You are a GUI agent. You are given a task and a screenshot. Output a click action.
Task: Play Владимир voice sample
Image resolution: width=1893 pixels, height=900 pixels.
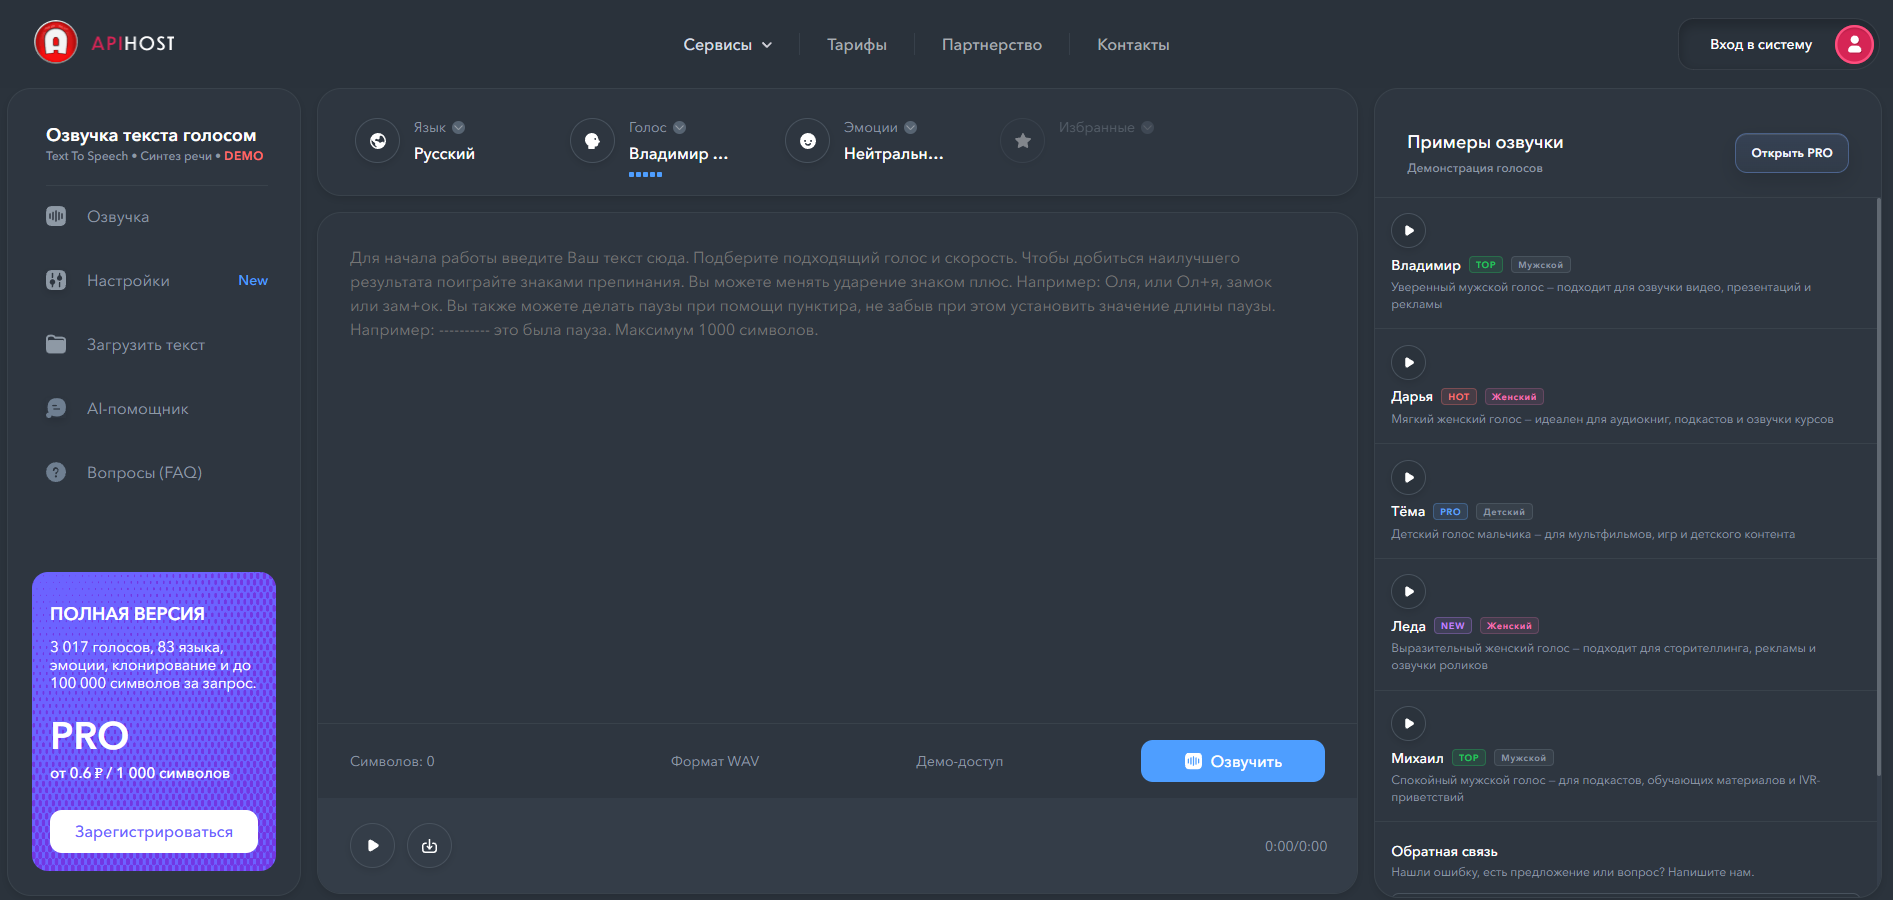click(1408, 230)
